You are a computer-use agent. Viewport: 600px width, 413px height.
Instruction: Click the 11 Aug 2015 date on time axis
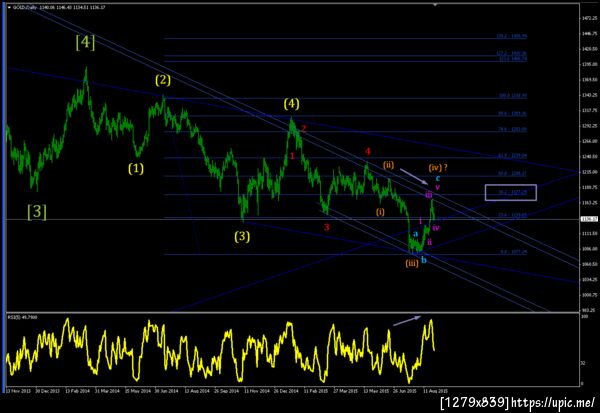(435, 391)
